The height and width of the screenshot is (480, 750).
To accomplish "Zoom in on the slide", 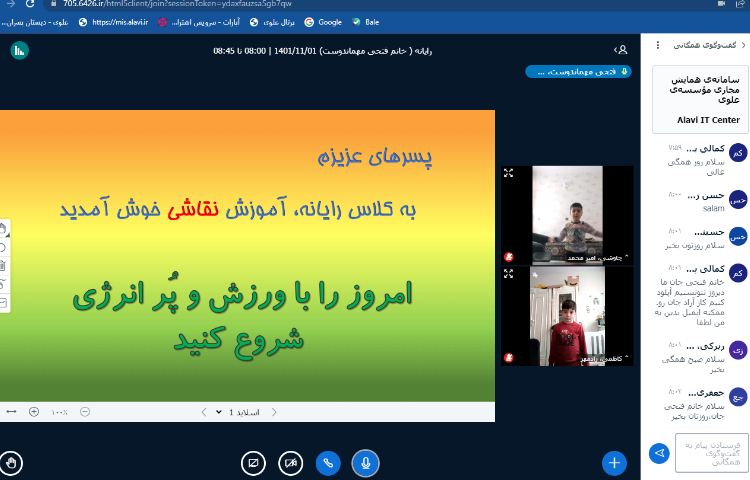I will click(x=34, y=412).
